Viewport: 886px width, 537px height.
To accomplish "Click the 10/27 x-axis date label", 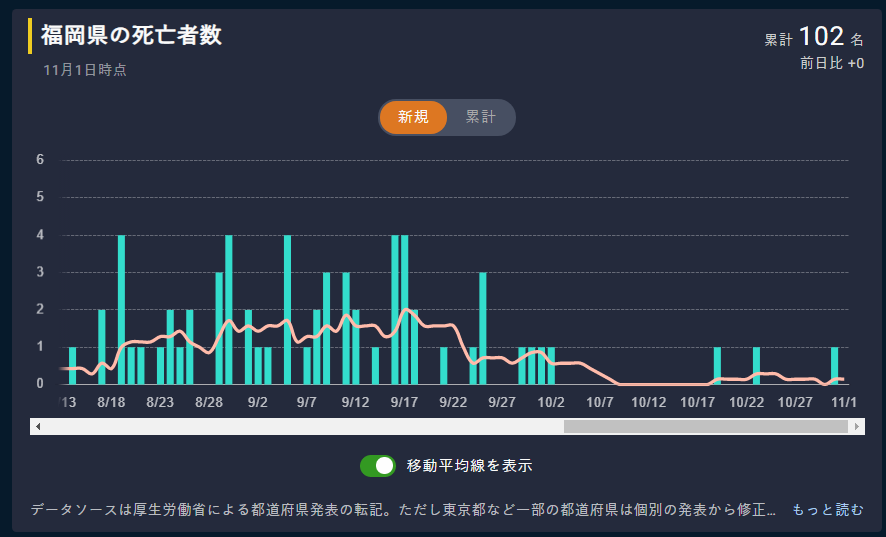I will 795,402.
